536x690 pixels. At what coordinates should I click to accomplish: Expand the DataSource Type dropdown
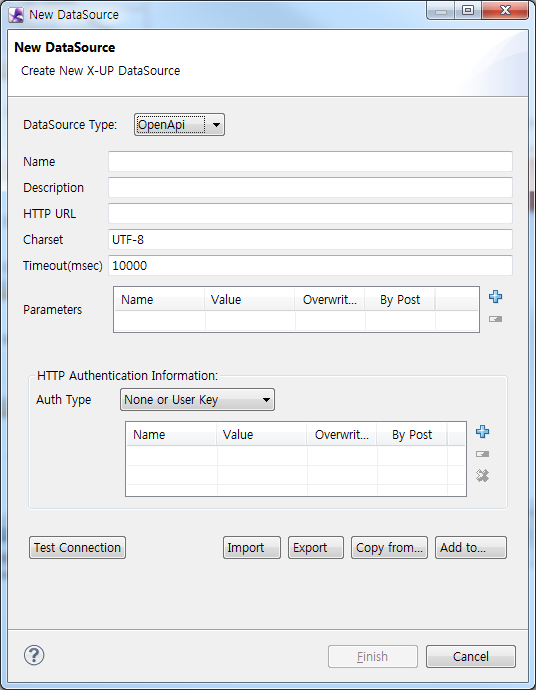tap(180, 125)
